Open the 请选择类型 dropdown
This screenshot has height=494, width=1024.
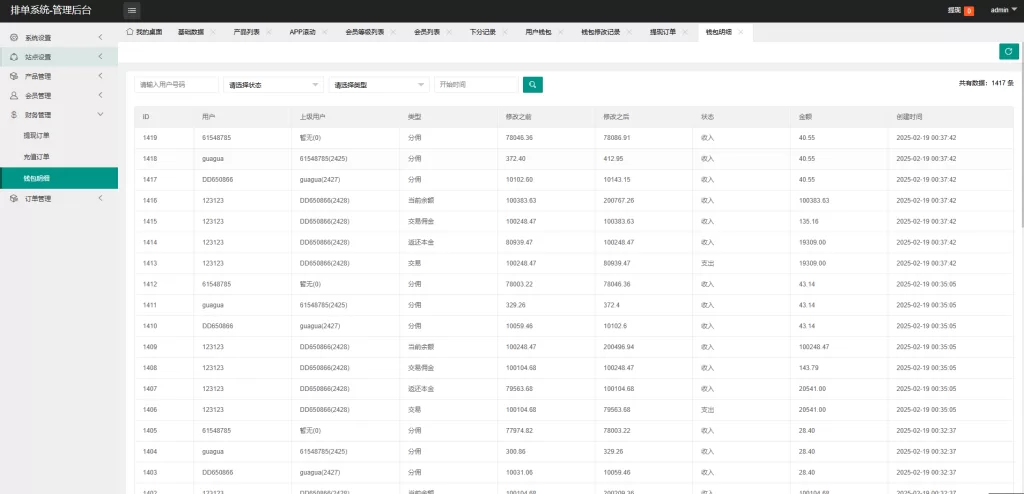pos(378,85)
